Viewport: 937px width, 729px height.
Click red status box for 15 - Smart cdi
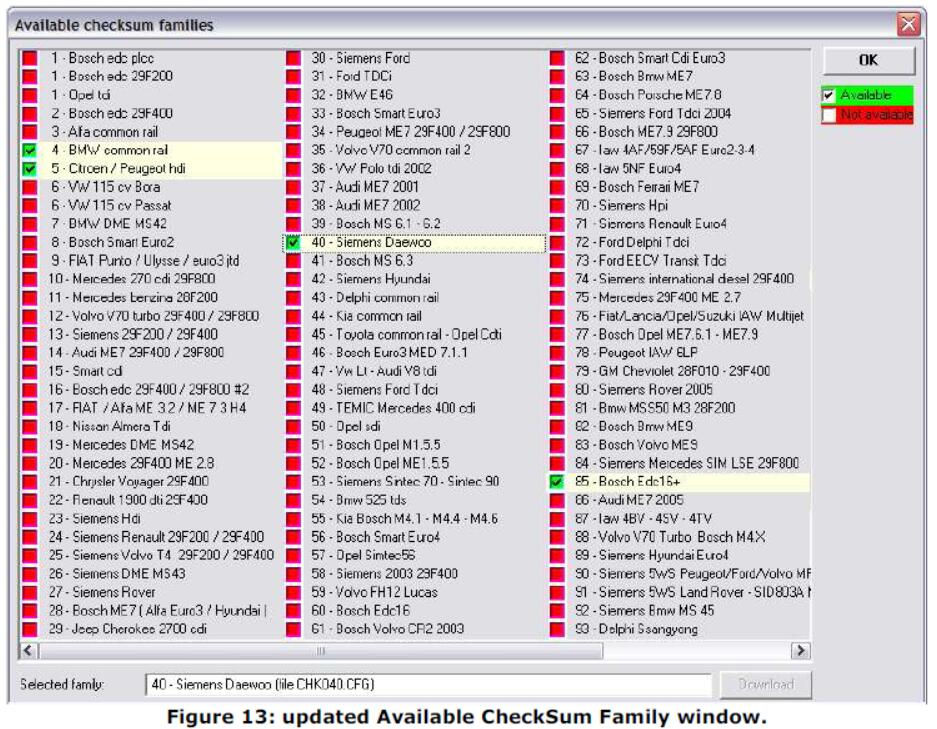click(x=29, y=371)
